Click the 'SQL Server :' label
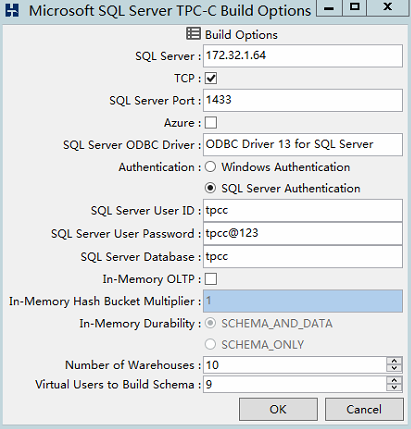Screen dimensions: 411x429 coord(168,56)
